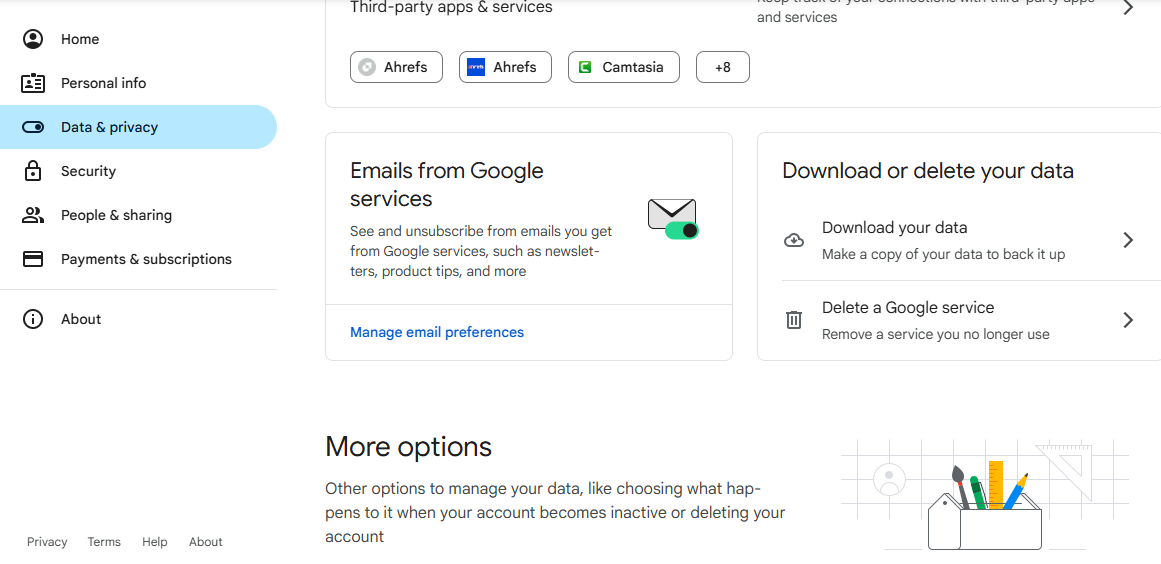Click the Delete a Google service trash icon
This screenshot has height=564, width=1161.
coord(794,320)
